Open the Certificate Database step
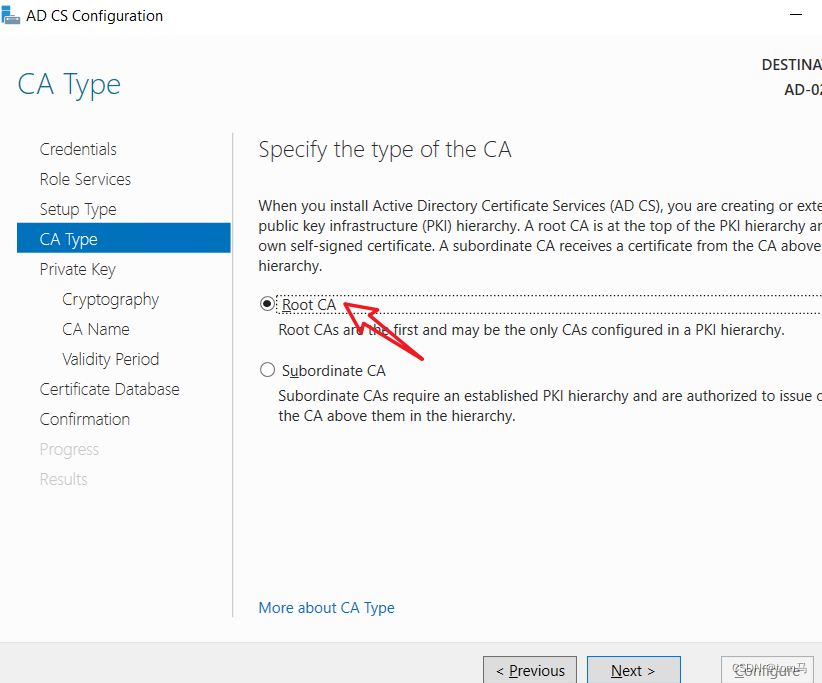The width and height of the screenshot is (822, 683). coord(110,389)
